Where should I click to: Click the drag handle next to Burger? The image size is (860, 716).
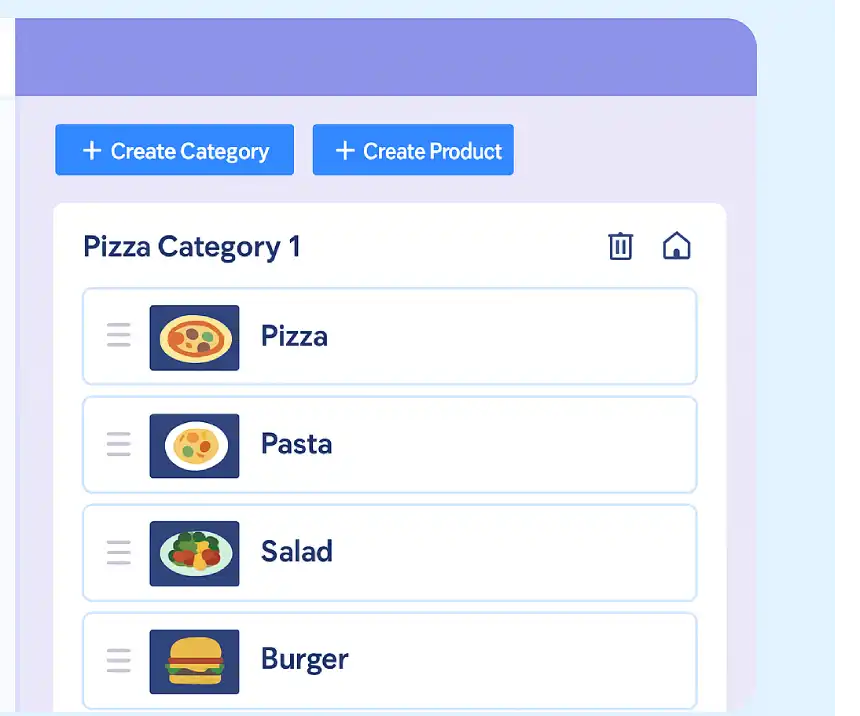(x=118, y=660)
